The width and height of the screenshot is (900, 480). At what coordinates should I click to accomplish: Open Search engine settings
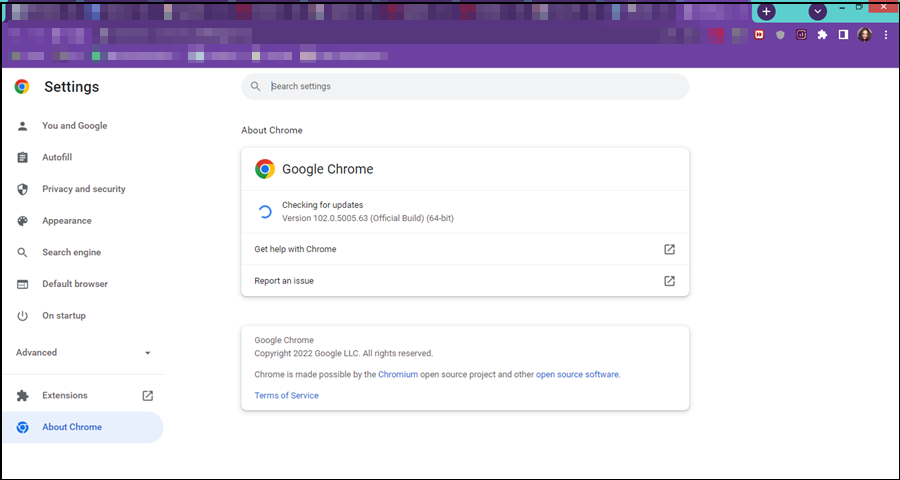pyautogui.click(x=71, y=252)
